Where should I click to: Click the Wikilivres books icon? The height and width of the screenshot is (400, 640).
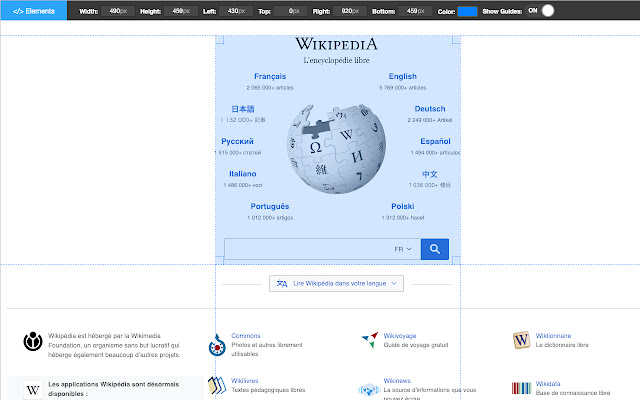tap(217, 385)
